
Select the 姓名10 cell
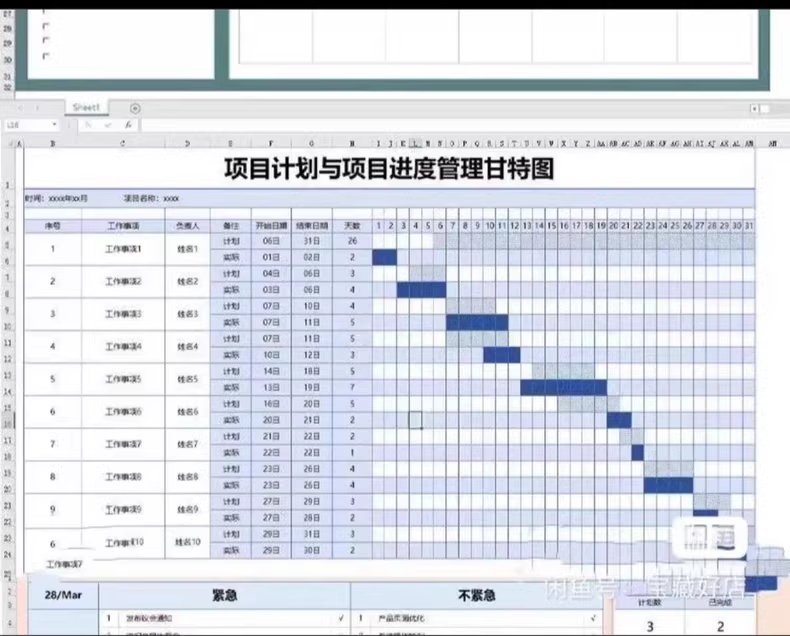(187, 542)
